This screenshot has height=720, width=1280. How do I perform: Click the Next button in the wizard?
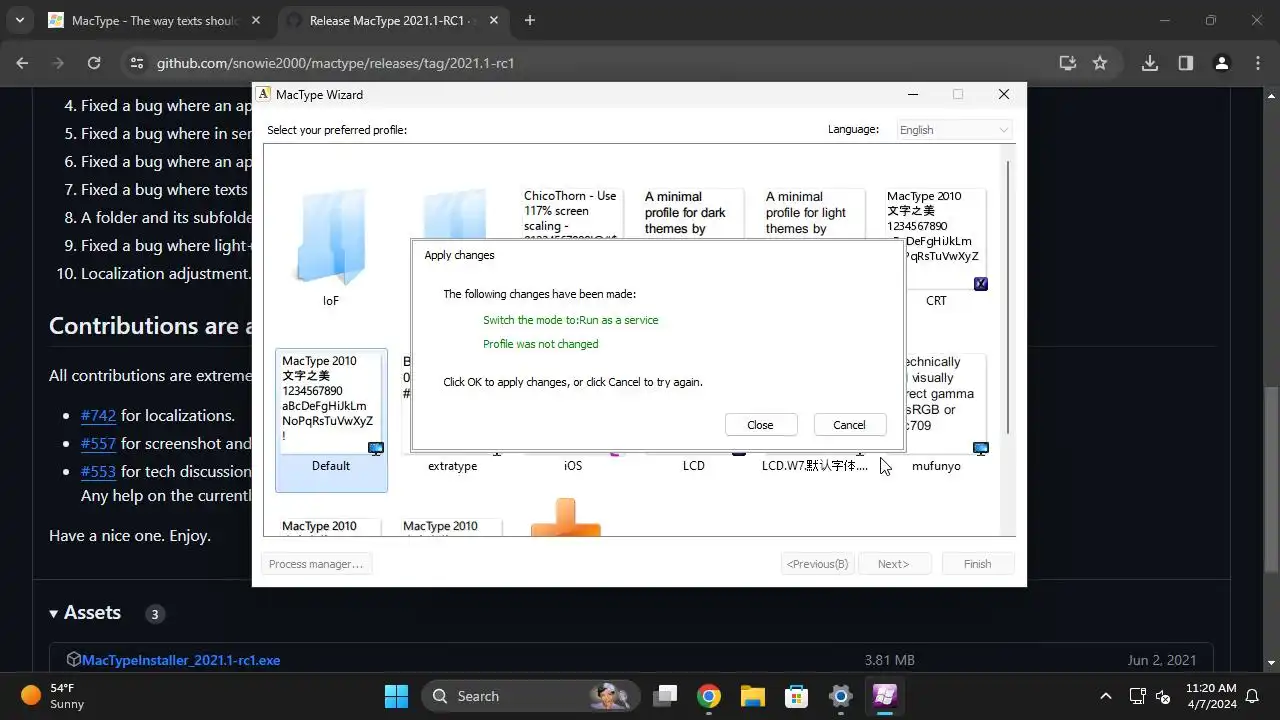click(x=894, y=564)
